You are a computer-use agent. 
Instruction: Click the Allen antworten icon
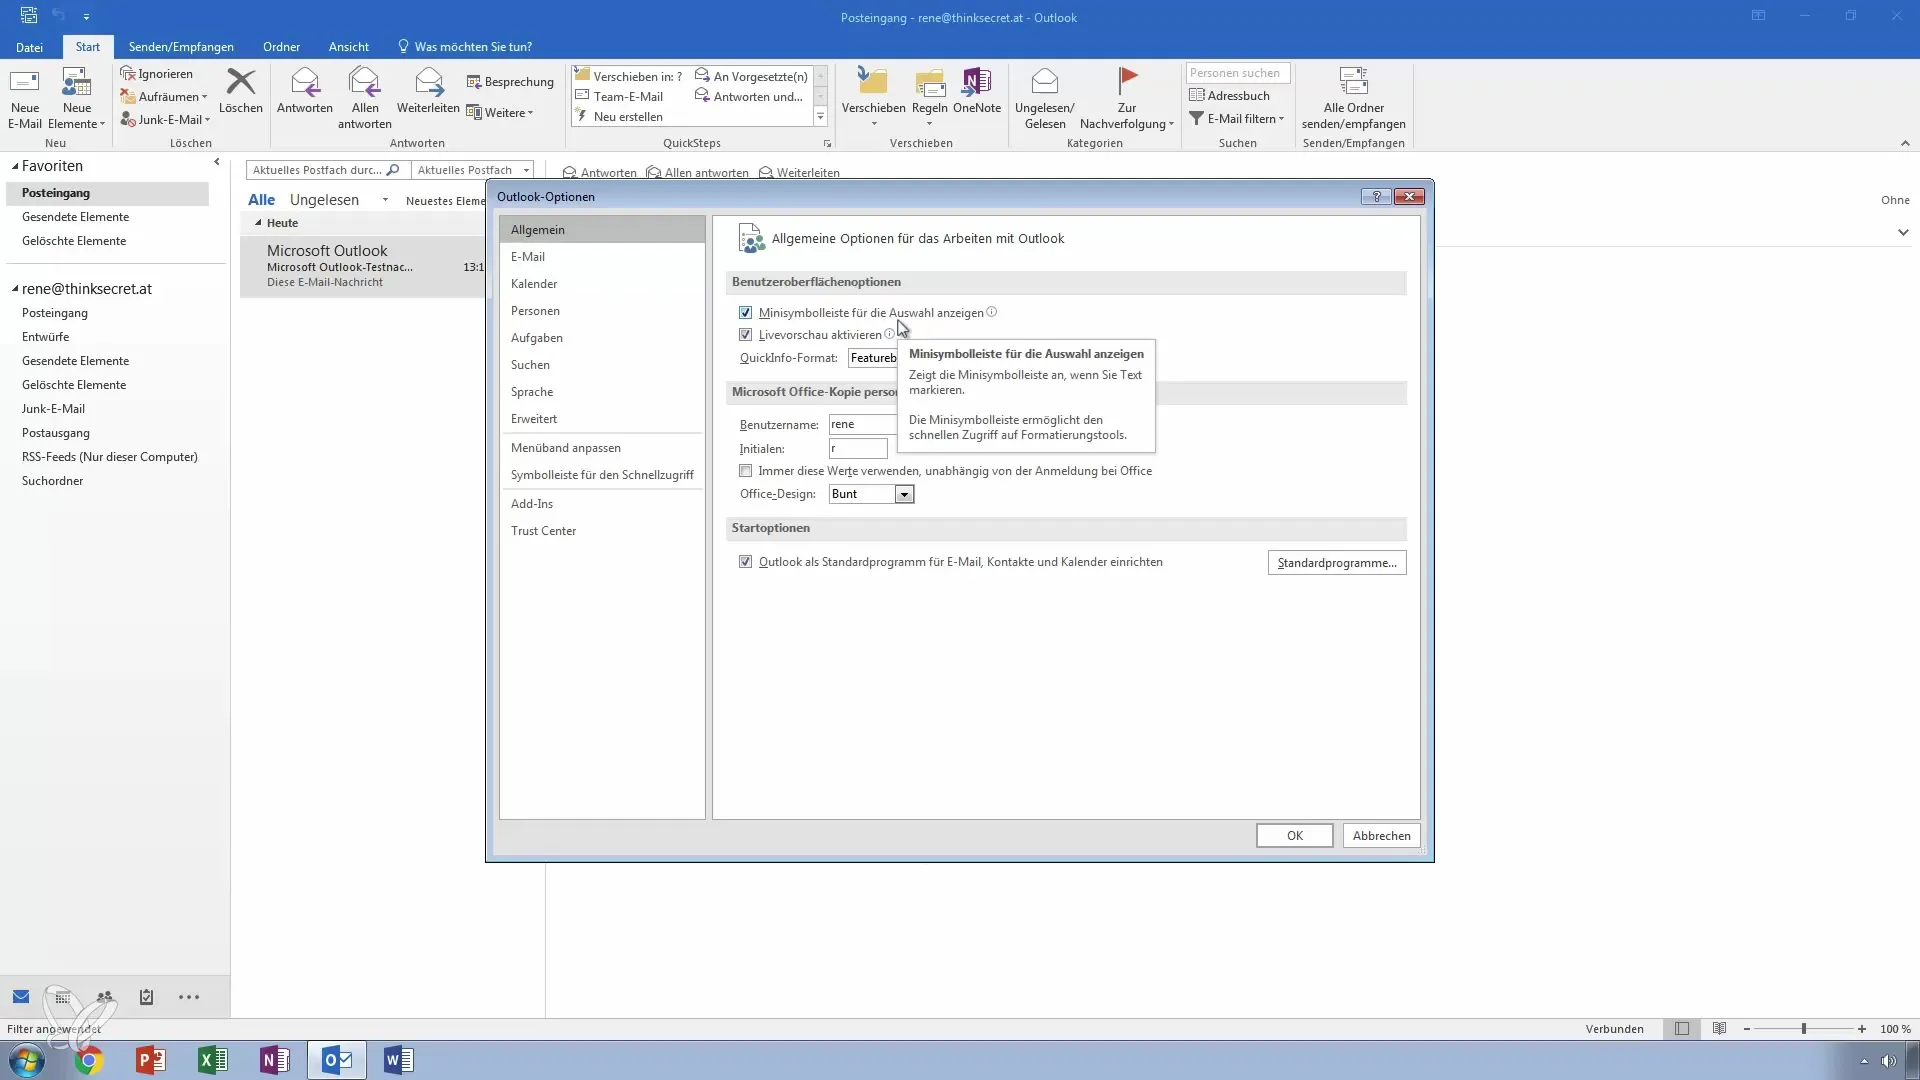(364, 82)
